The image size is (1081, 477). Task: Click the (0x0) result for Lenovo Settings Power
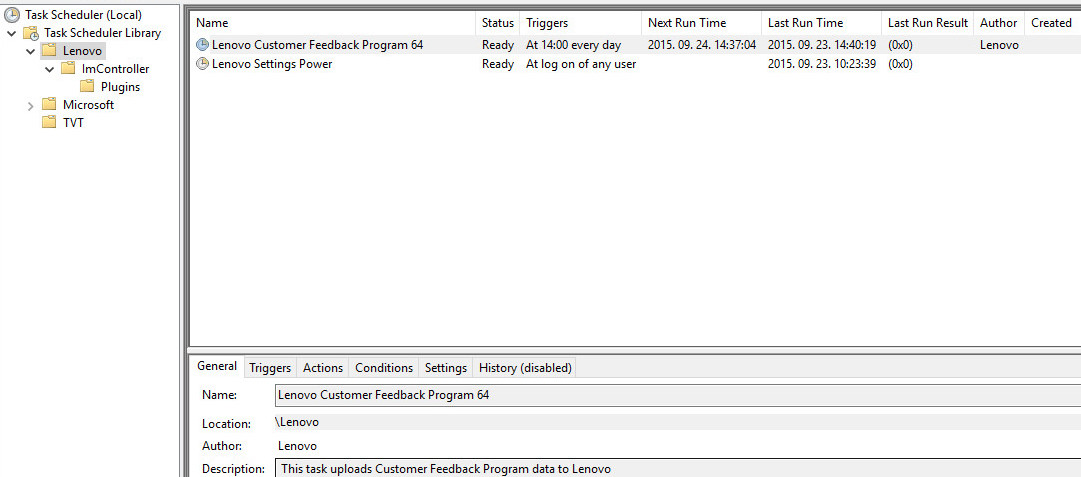900,63
